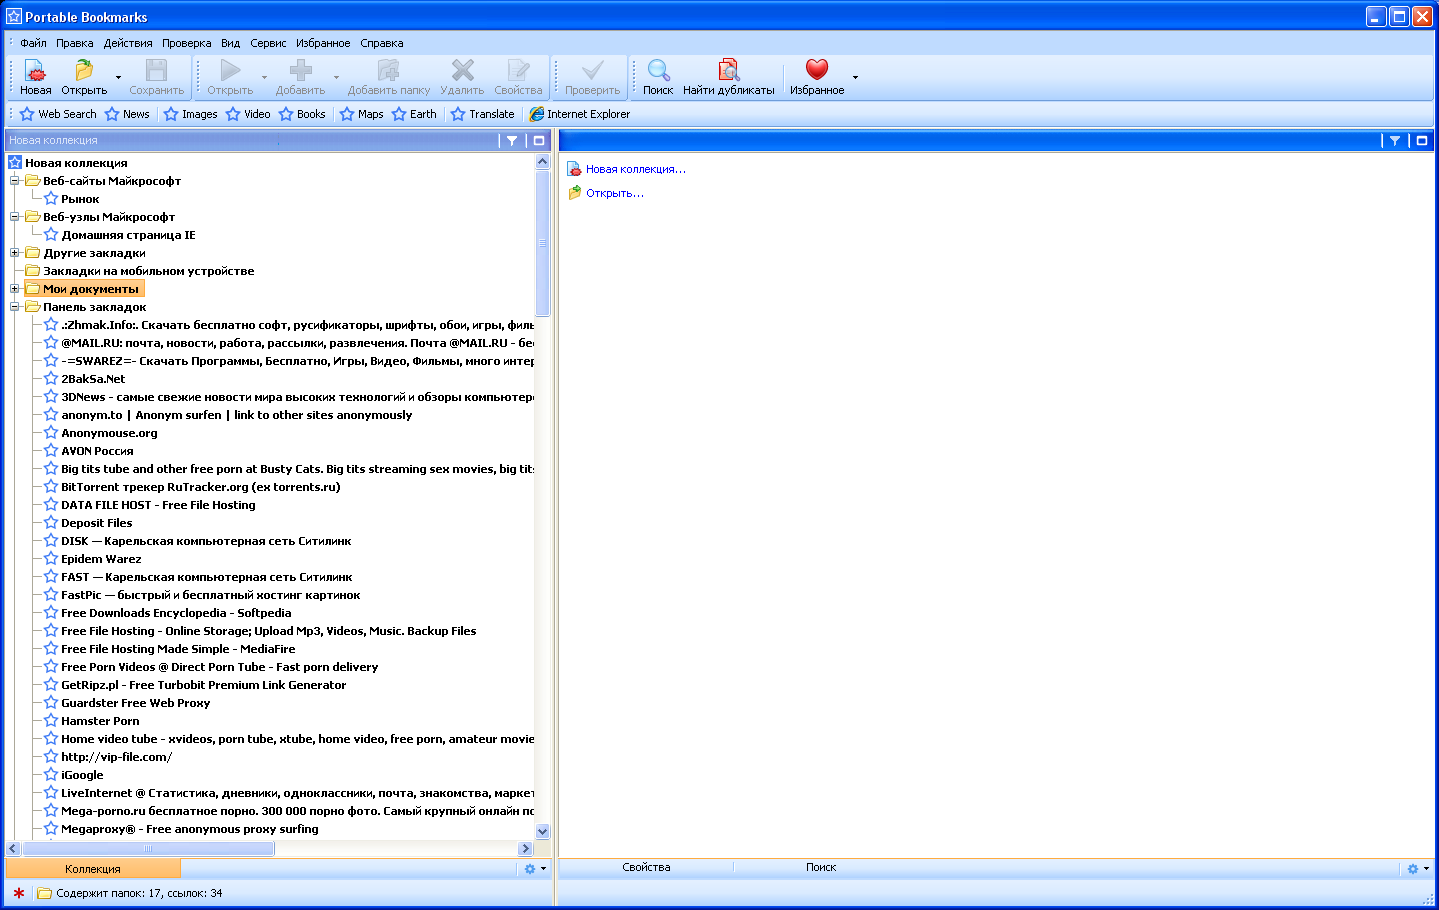Expand the Мои документы folder
The image size is (1439, 910).
point(15,289)
